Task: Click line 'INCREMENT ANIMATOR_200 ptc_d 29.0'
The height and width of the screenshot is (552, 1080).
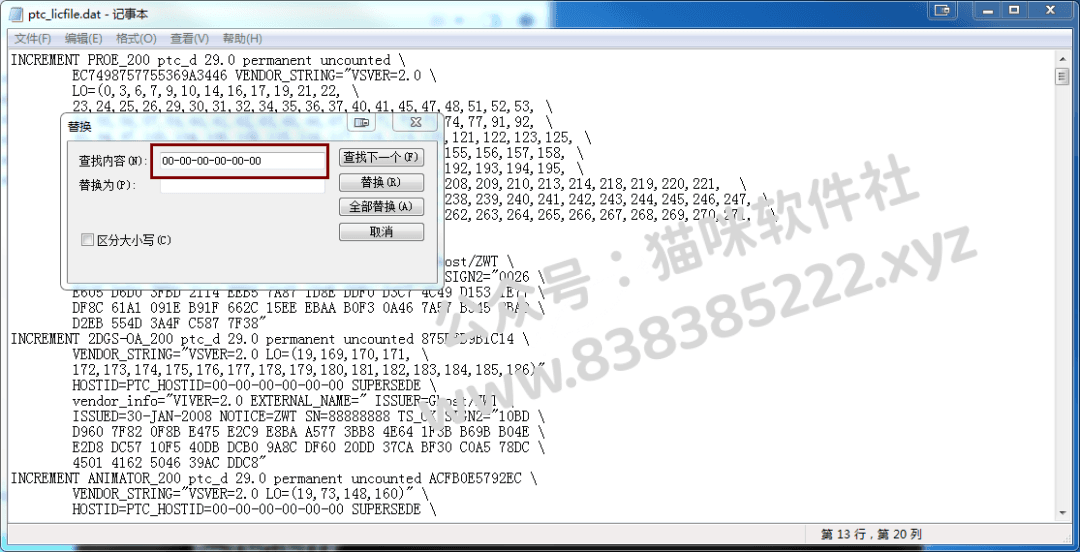Action: [274, 479]
